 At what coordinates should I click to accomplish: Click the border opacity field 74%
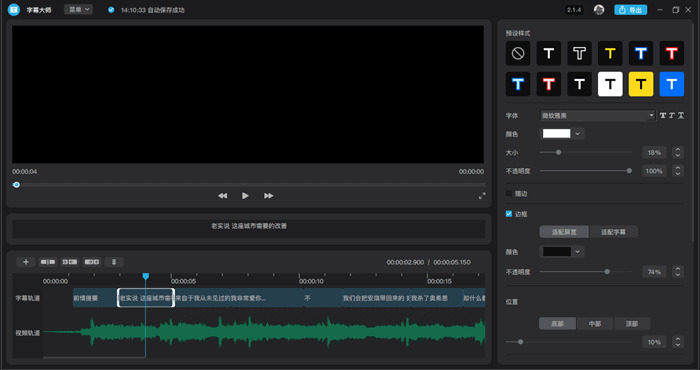(654, 271)
